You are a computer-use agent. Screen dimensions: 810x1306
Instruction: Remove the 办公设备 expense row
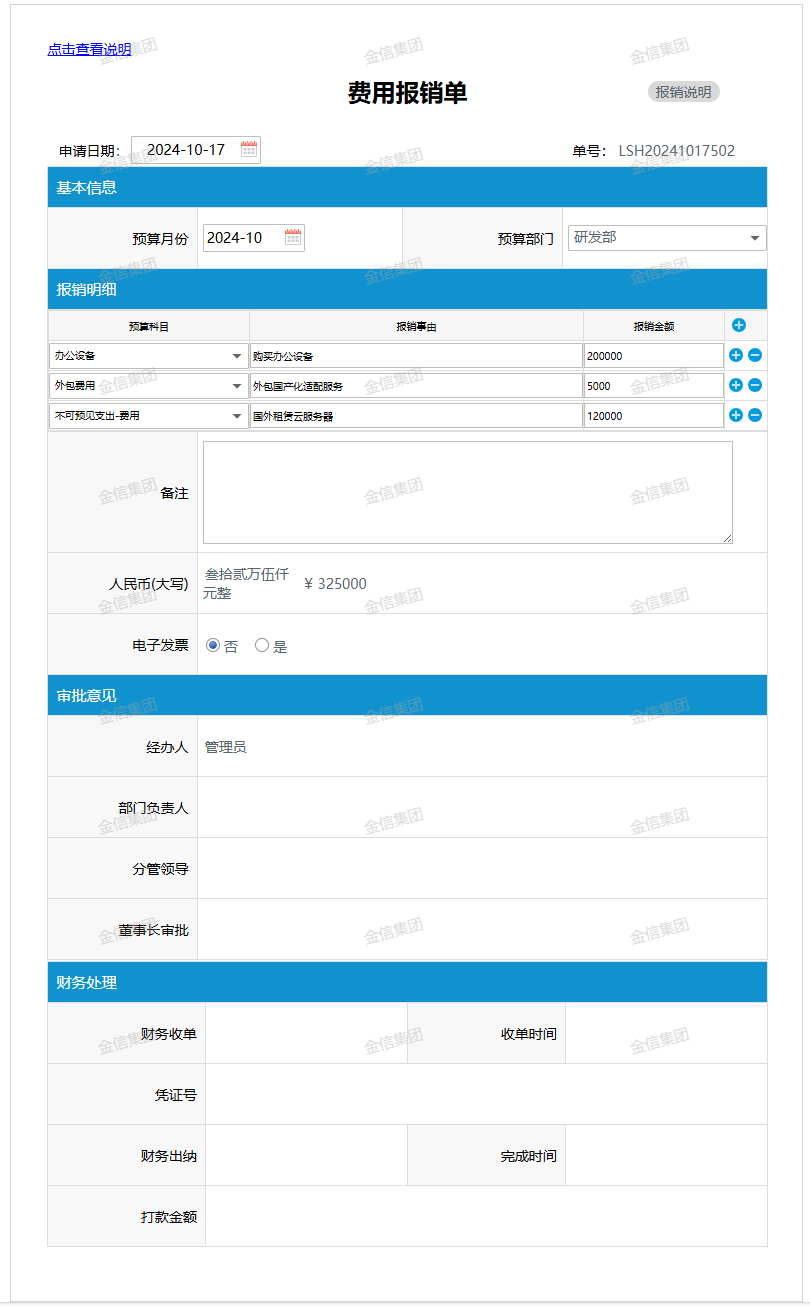point(755,355)
